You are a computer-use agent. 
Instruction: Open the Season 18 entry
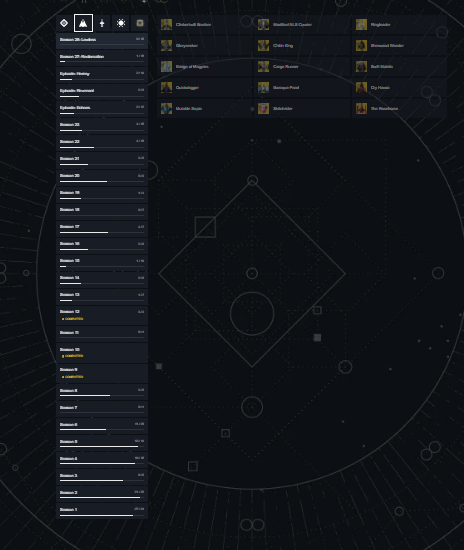point(102,211)
